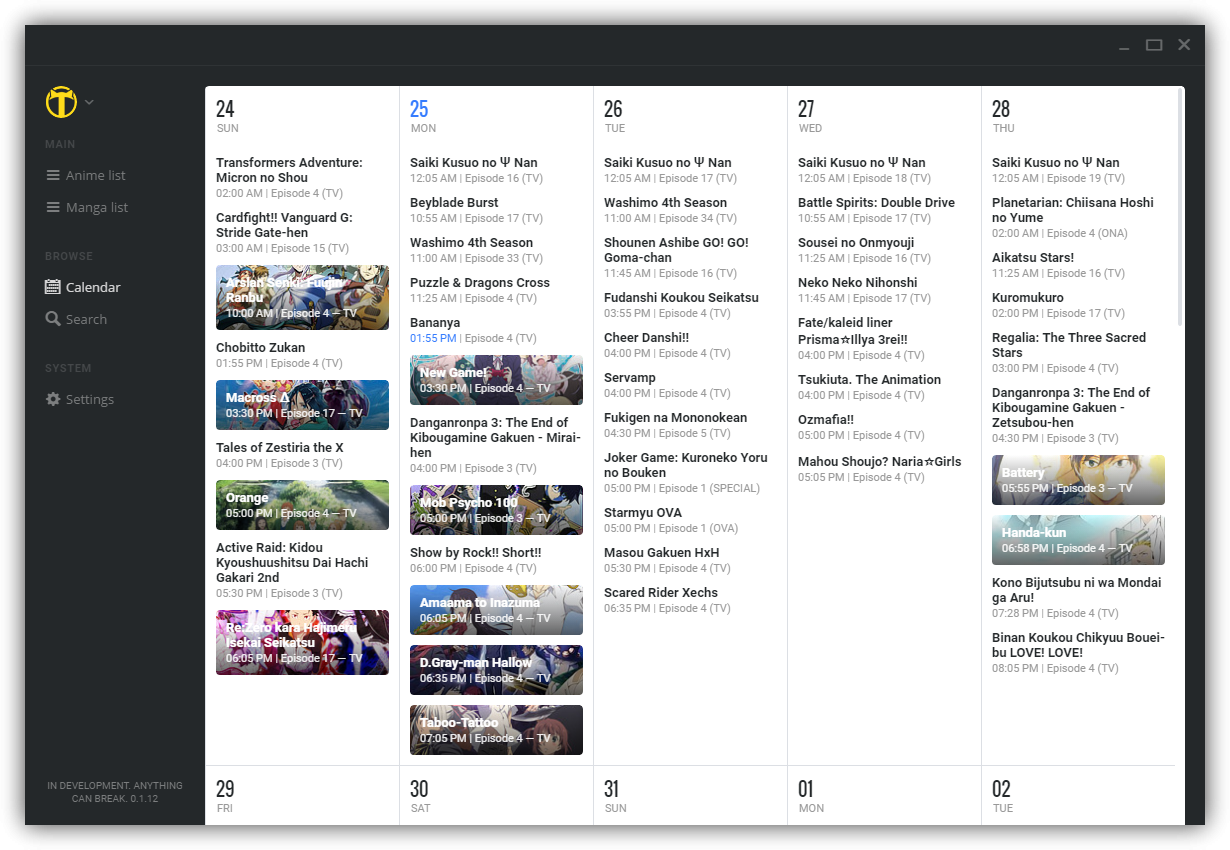The width and height of the screenshot is (1230, 850).
Task: Open Settings in the sidebar
Action: click(80, 399)
